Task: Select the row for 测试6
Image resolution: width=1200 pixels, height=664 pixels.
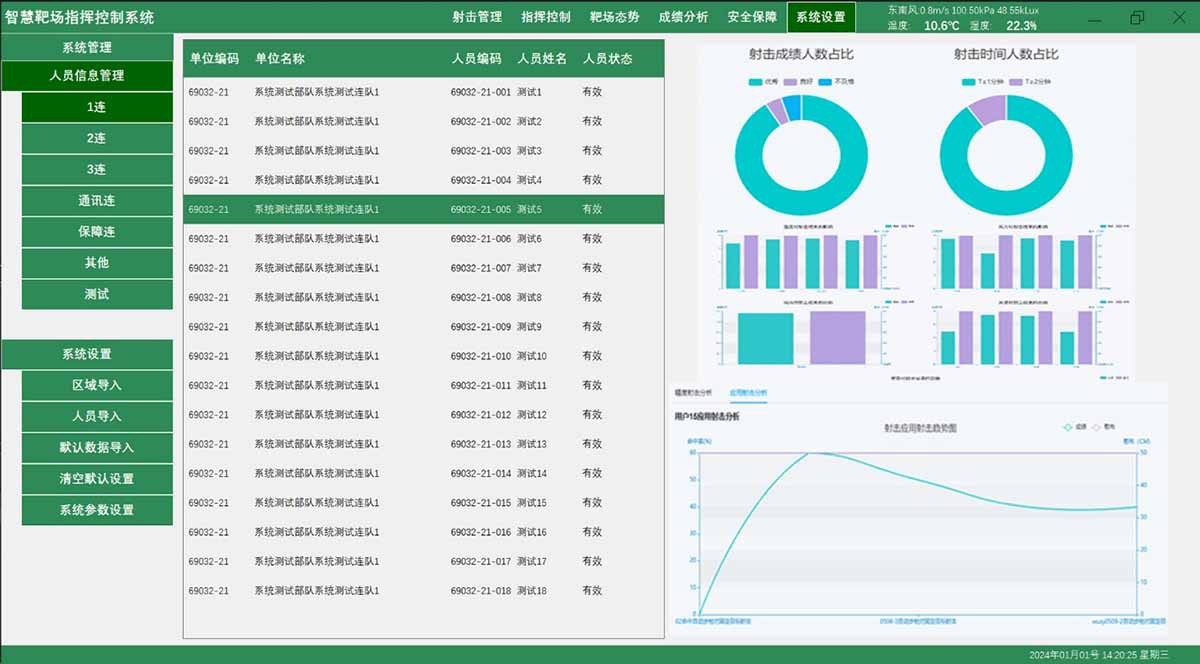Action: tap(424, 239)
